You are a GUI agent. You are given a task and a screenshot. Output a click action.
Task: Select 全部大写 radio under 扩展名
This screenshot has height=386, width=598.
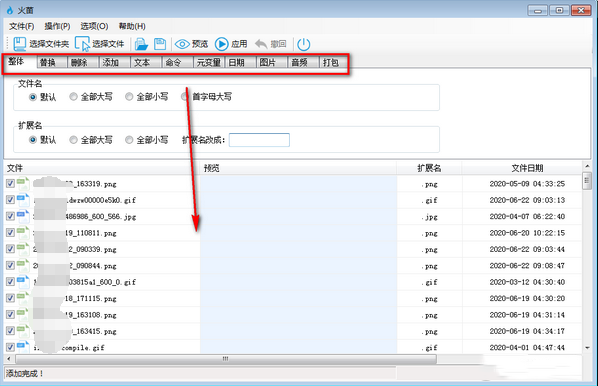[73, 140]
